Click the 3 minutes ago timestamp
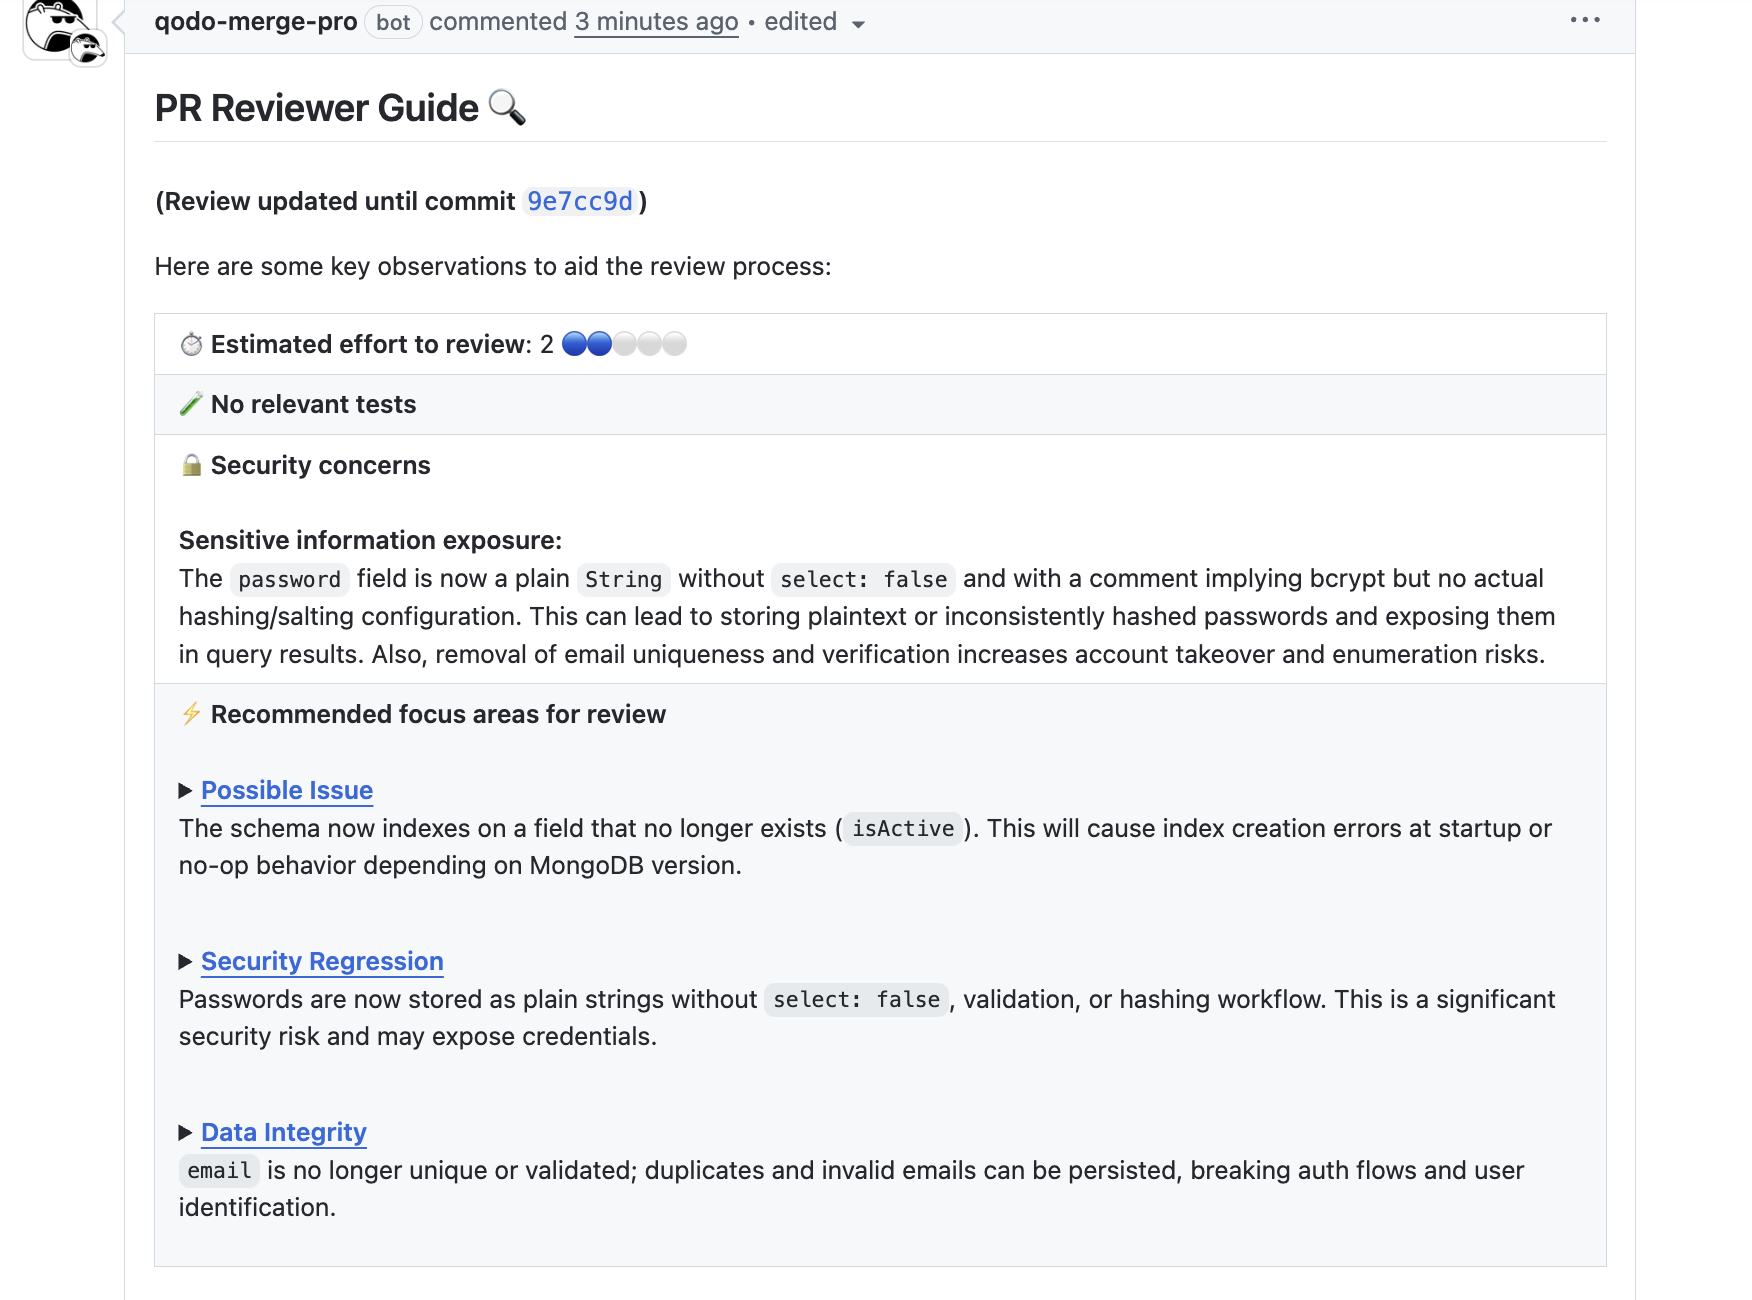 tap(656, 22)
